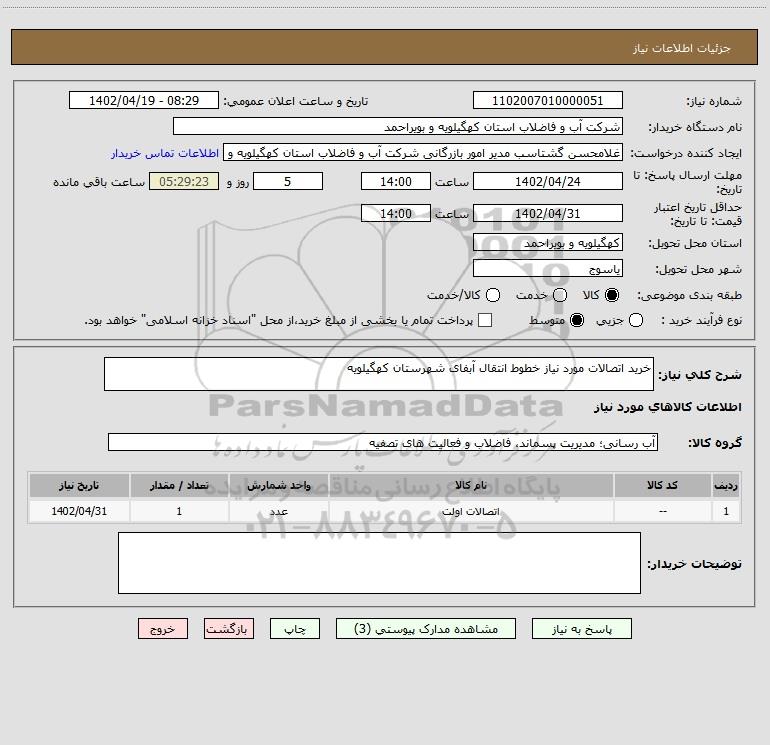
Task: Tick the اسناد خزانه اسلامی payment checkbox
Action: click(x=485, y=320)
